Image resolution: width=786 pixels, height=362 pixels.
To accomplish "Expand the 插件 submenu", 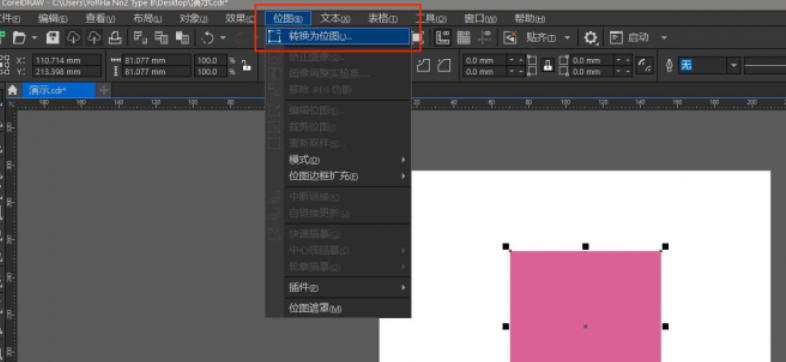I will coord(348,288).
